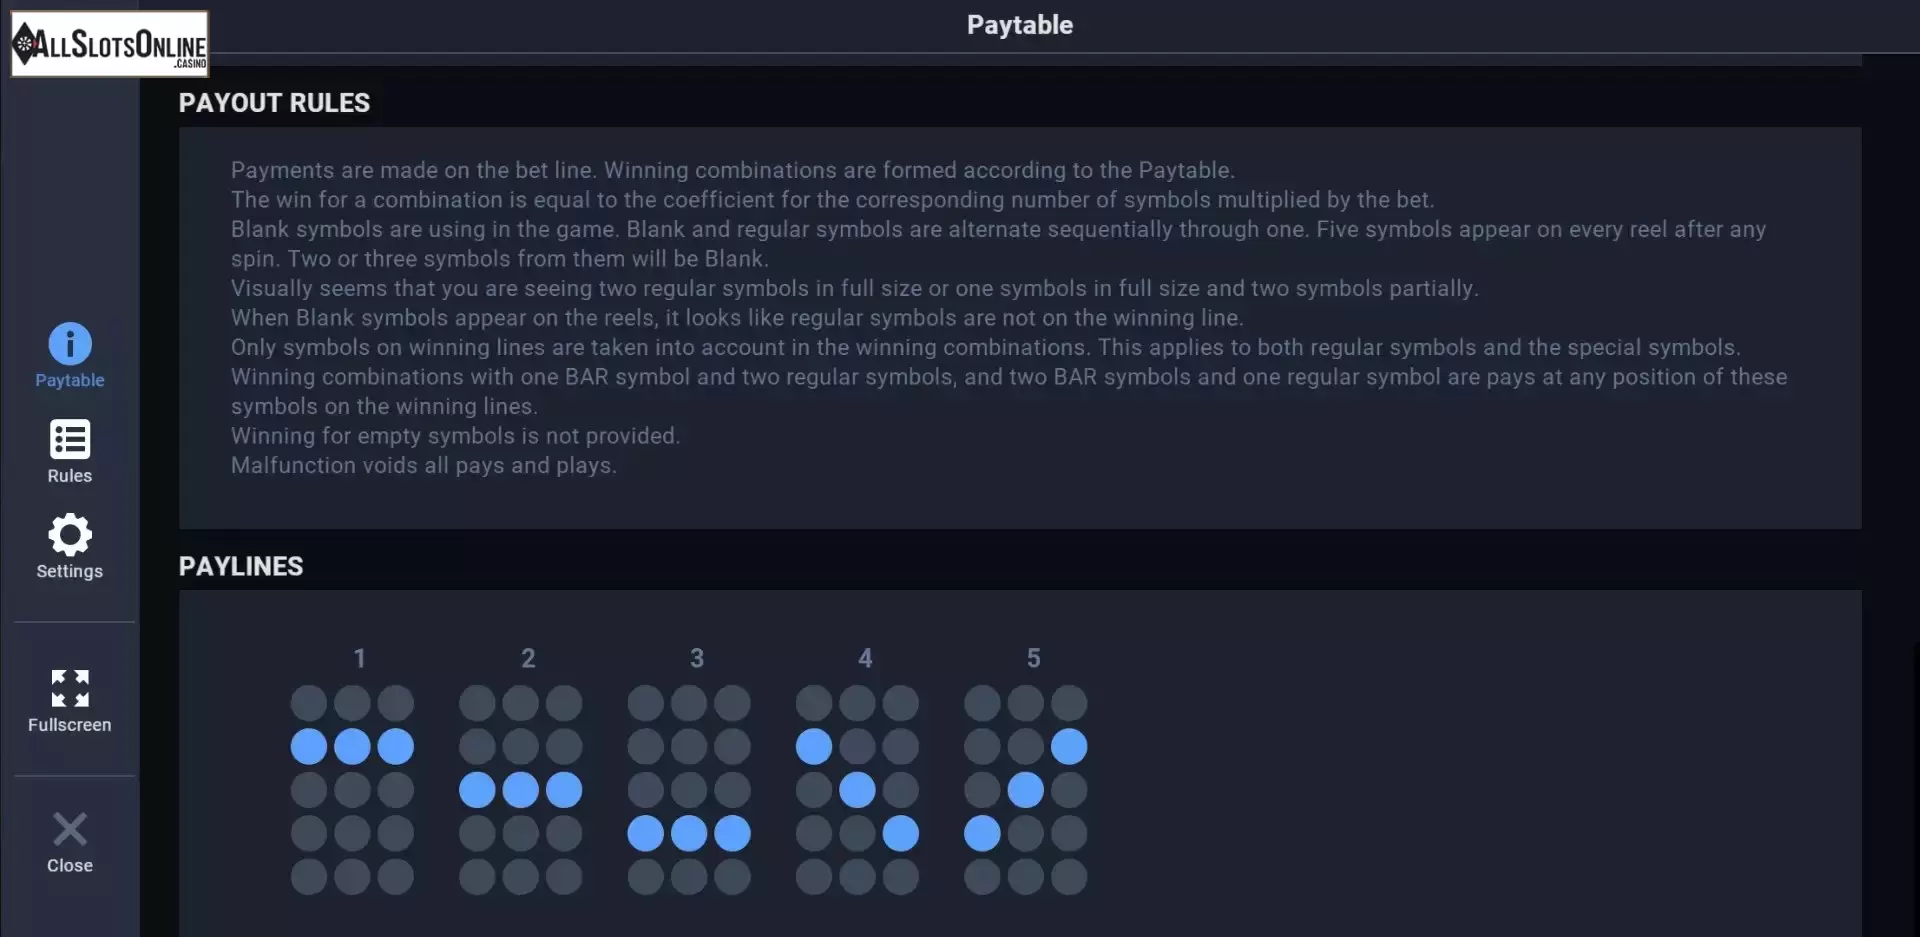Click the payline 3 diagram number

(x=697, y=658)
